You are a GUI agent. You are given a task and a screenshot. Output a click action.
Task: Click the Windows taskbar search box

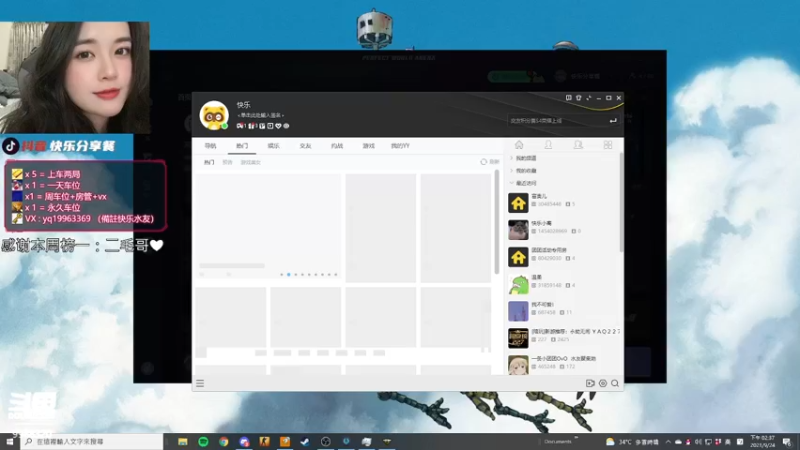point(92,441)
